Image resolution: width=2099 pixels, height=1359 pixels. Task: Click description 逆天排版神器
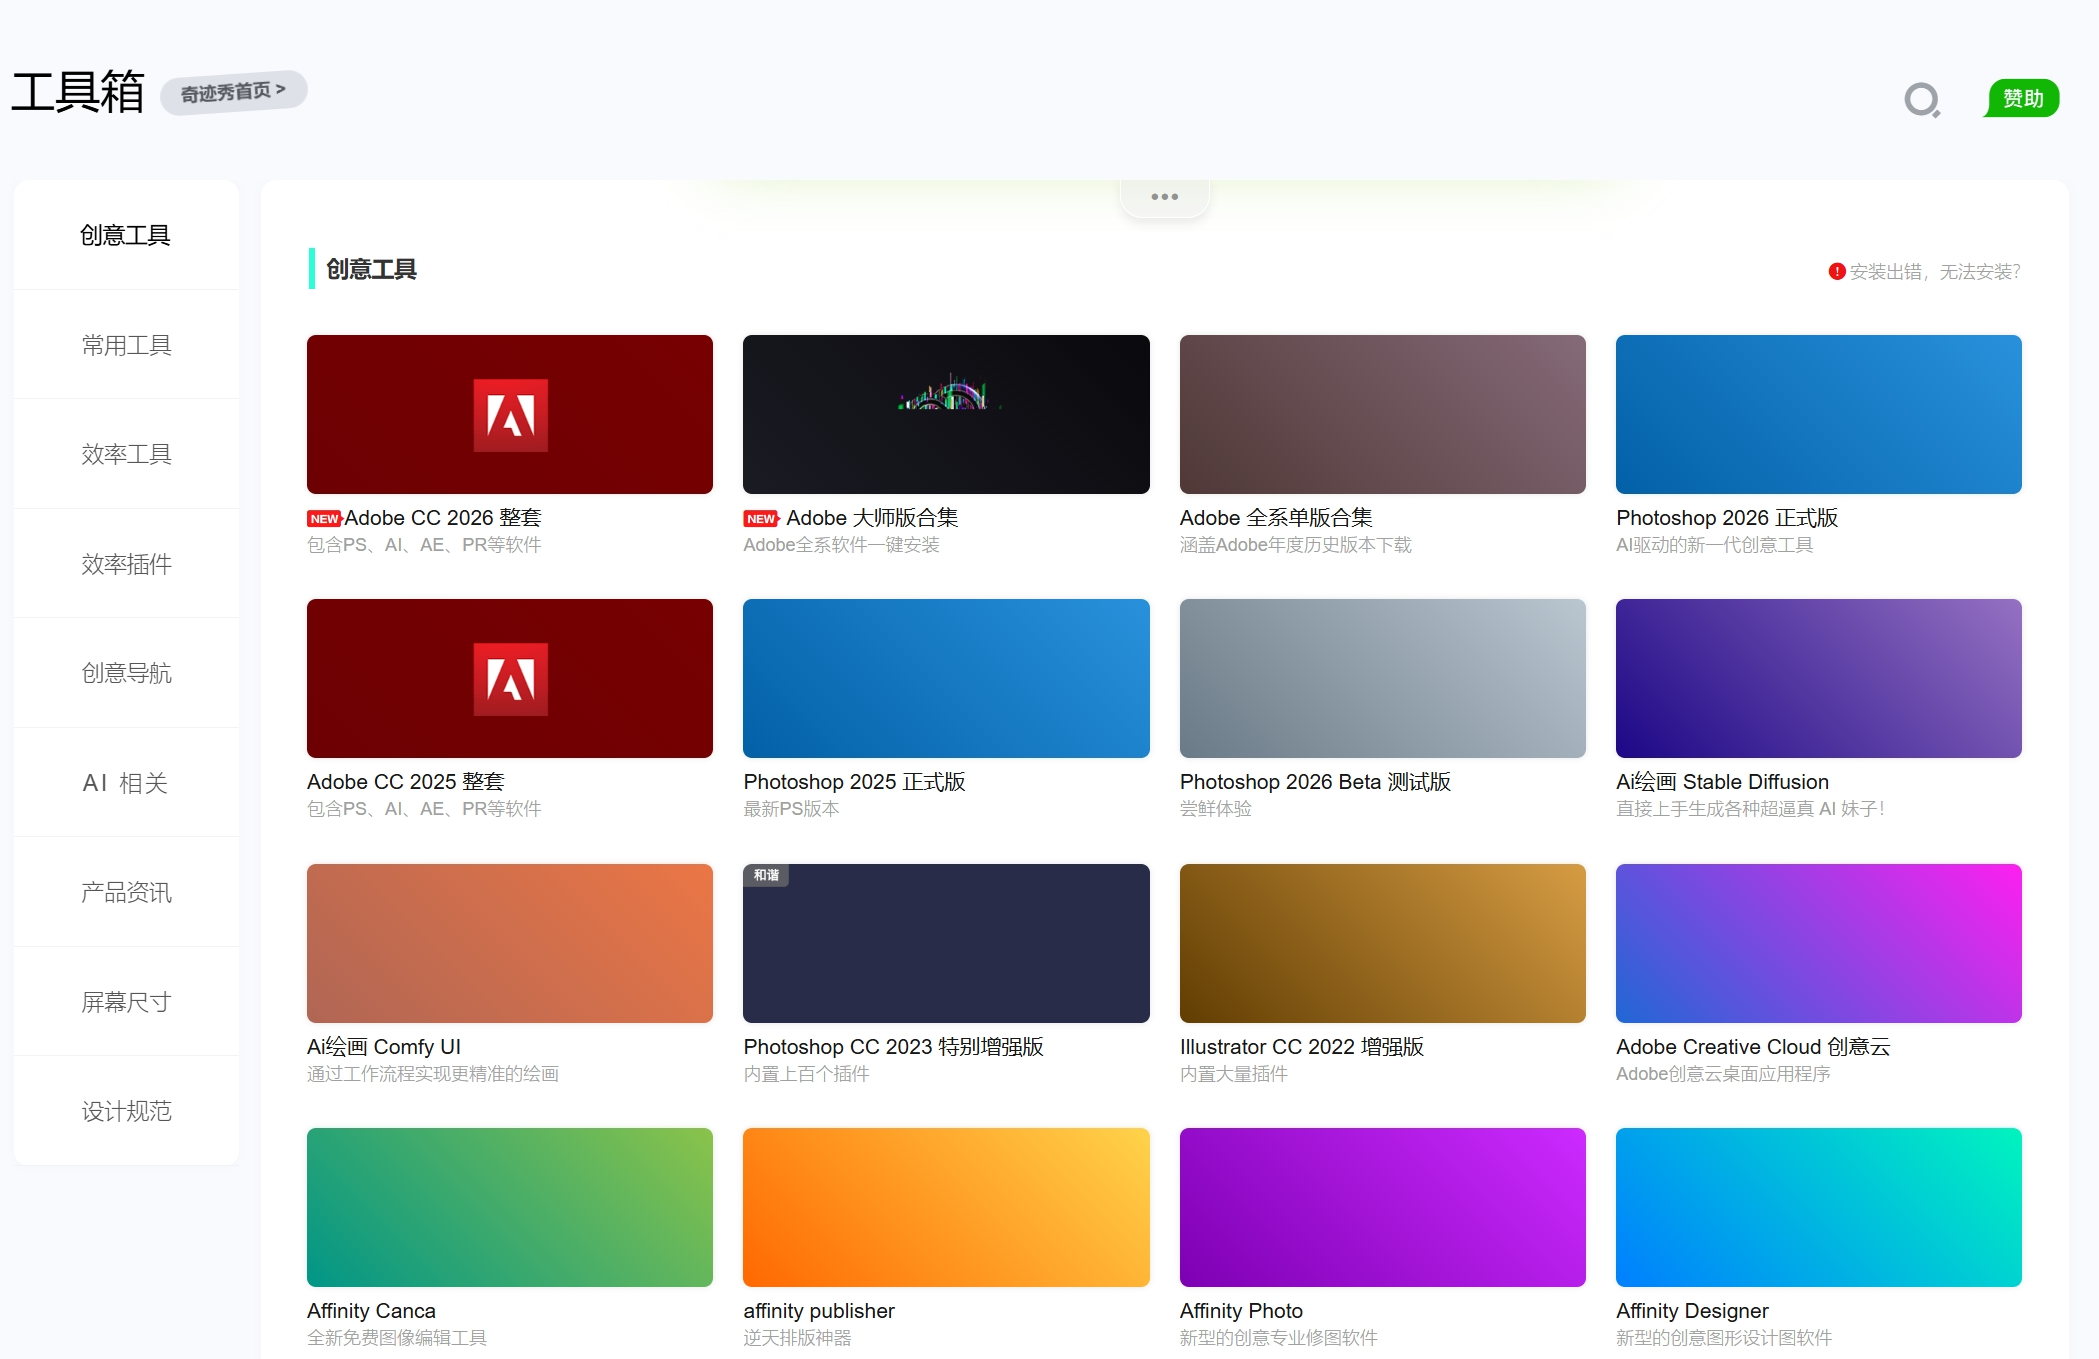(797, 1338)
